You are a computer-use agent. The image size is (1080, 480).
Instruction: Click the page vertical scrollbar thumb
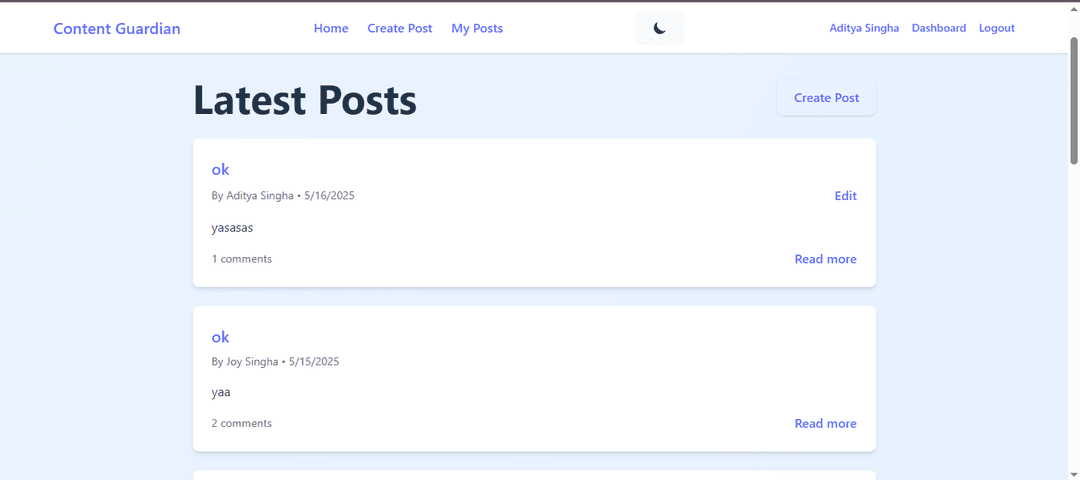point(1074,101)
